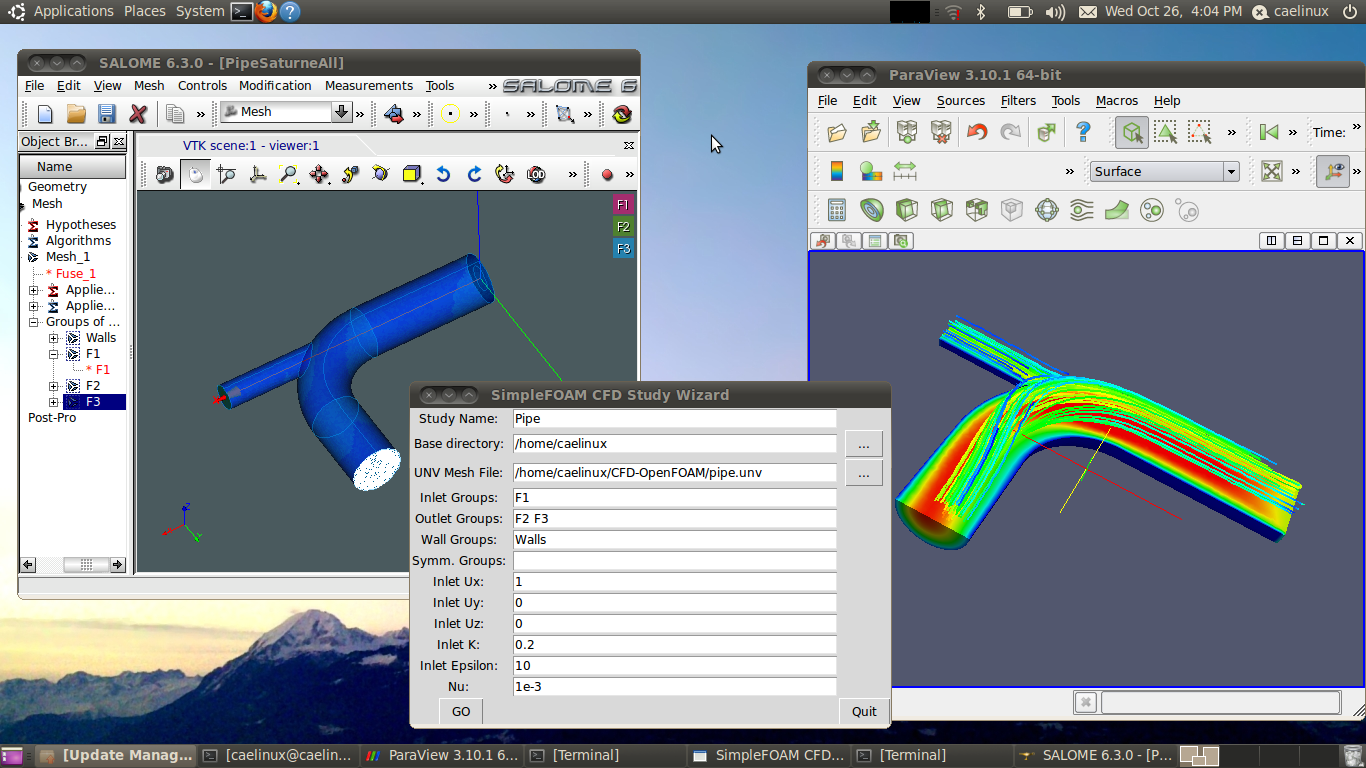Click the Stream Tracer filter icon
The width and height of the screenshot is (1366, 768).
point(1081,210)
